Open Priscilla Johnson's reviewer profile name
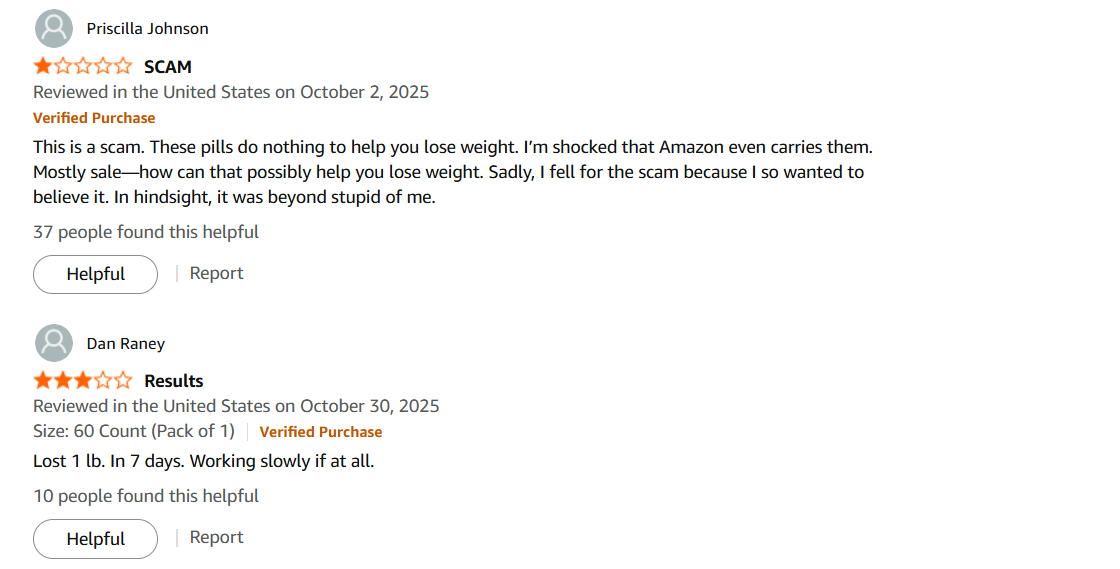 (x=147, y=29)
